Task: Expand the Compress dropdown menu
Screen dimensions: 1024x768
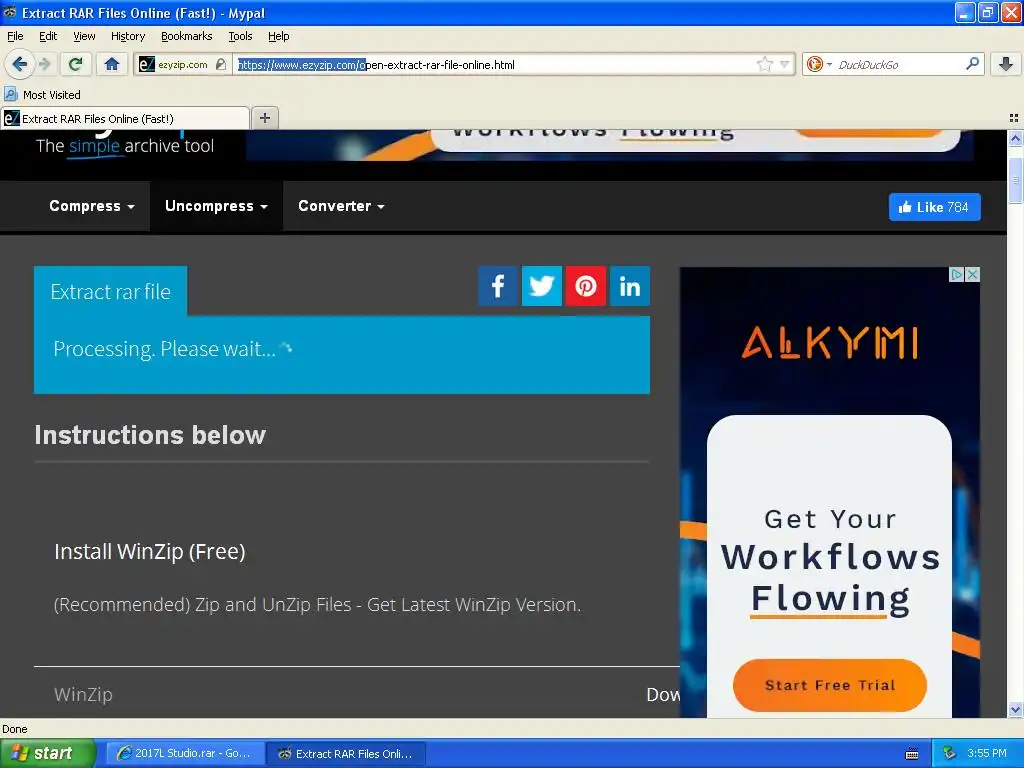Action: pos(92,206)
